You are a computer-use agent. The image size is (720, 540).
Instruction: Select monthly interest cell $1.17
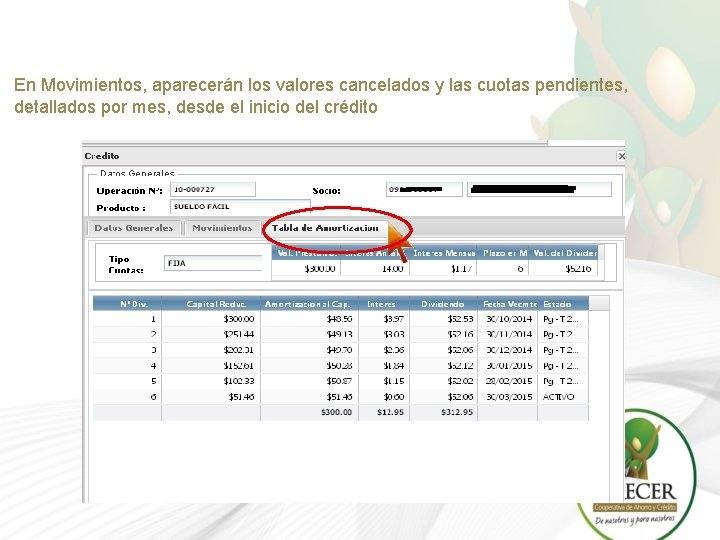[x=443, y=268]
